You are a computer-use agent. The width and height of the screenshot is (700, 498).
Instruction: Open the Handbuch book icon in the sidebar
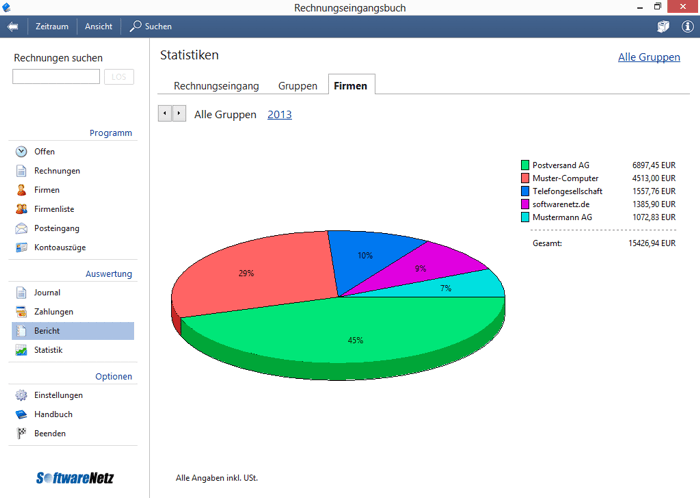(x=21, y=415)
